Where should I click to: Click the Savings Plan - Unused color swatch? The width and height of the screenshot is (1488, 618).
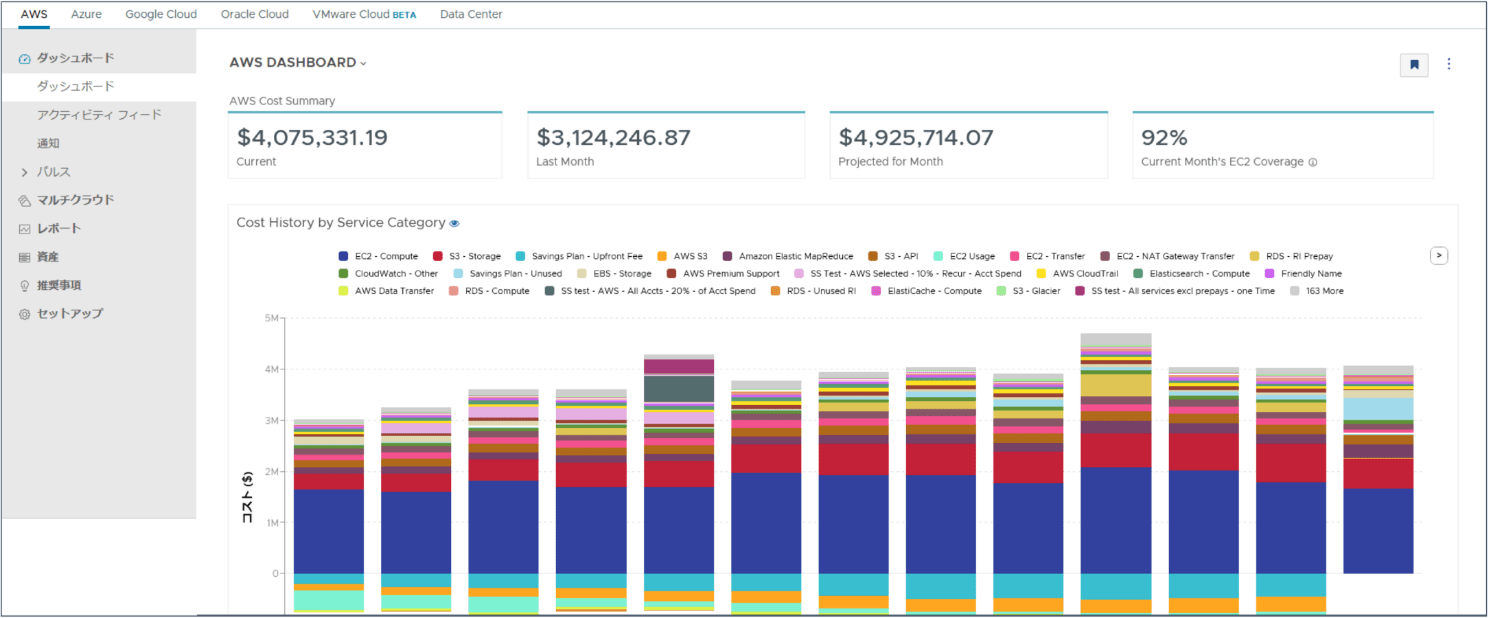pyautogui.click(x=458, y=274)
